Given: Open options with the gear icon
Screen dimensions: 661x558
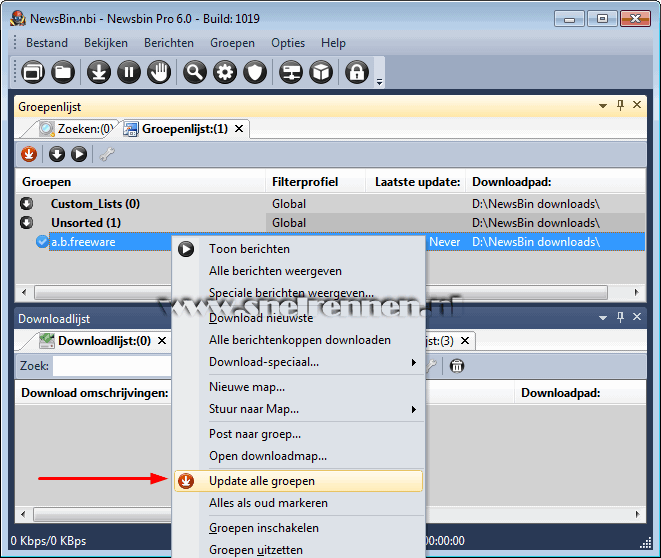Looking at the screenshot, I should point(225,72).
